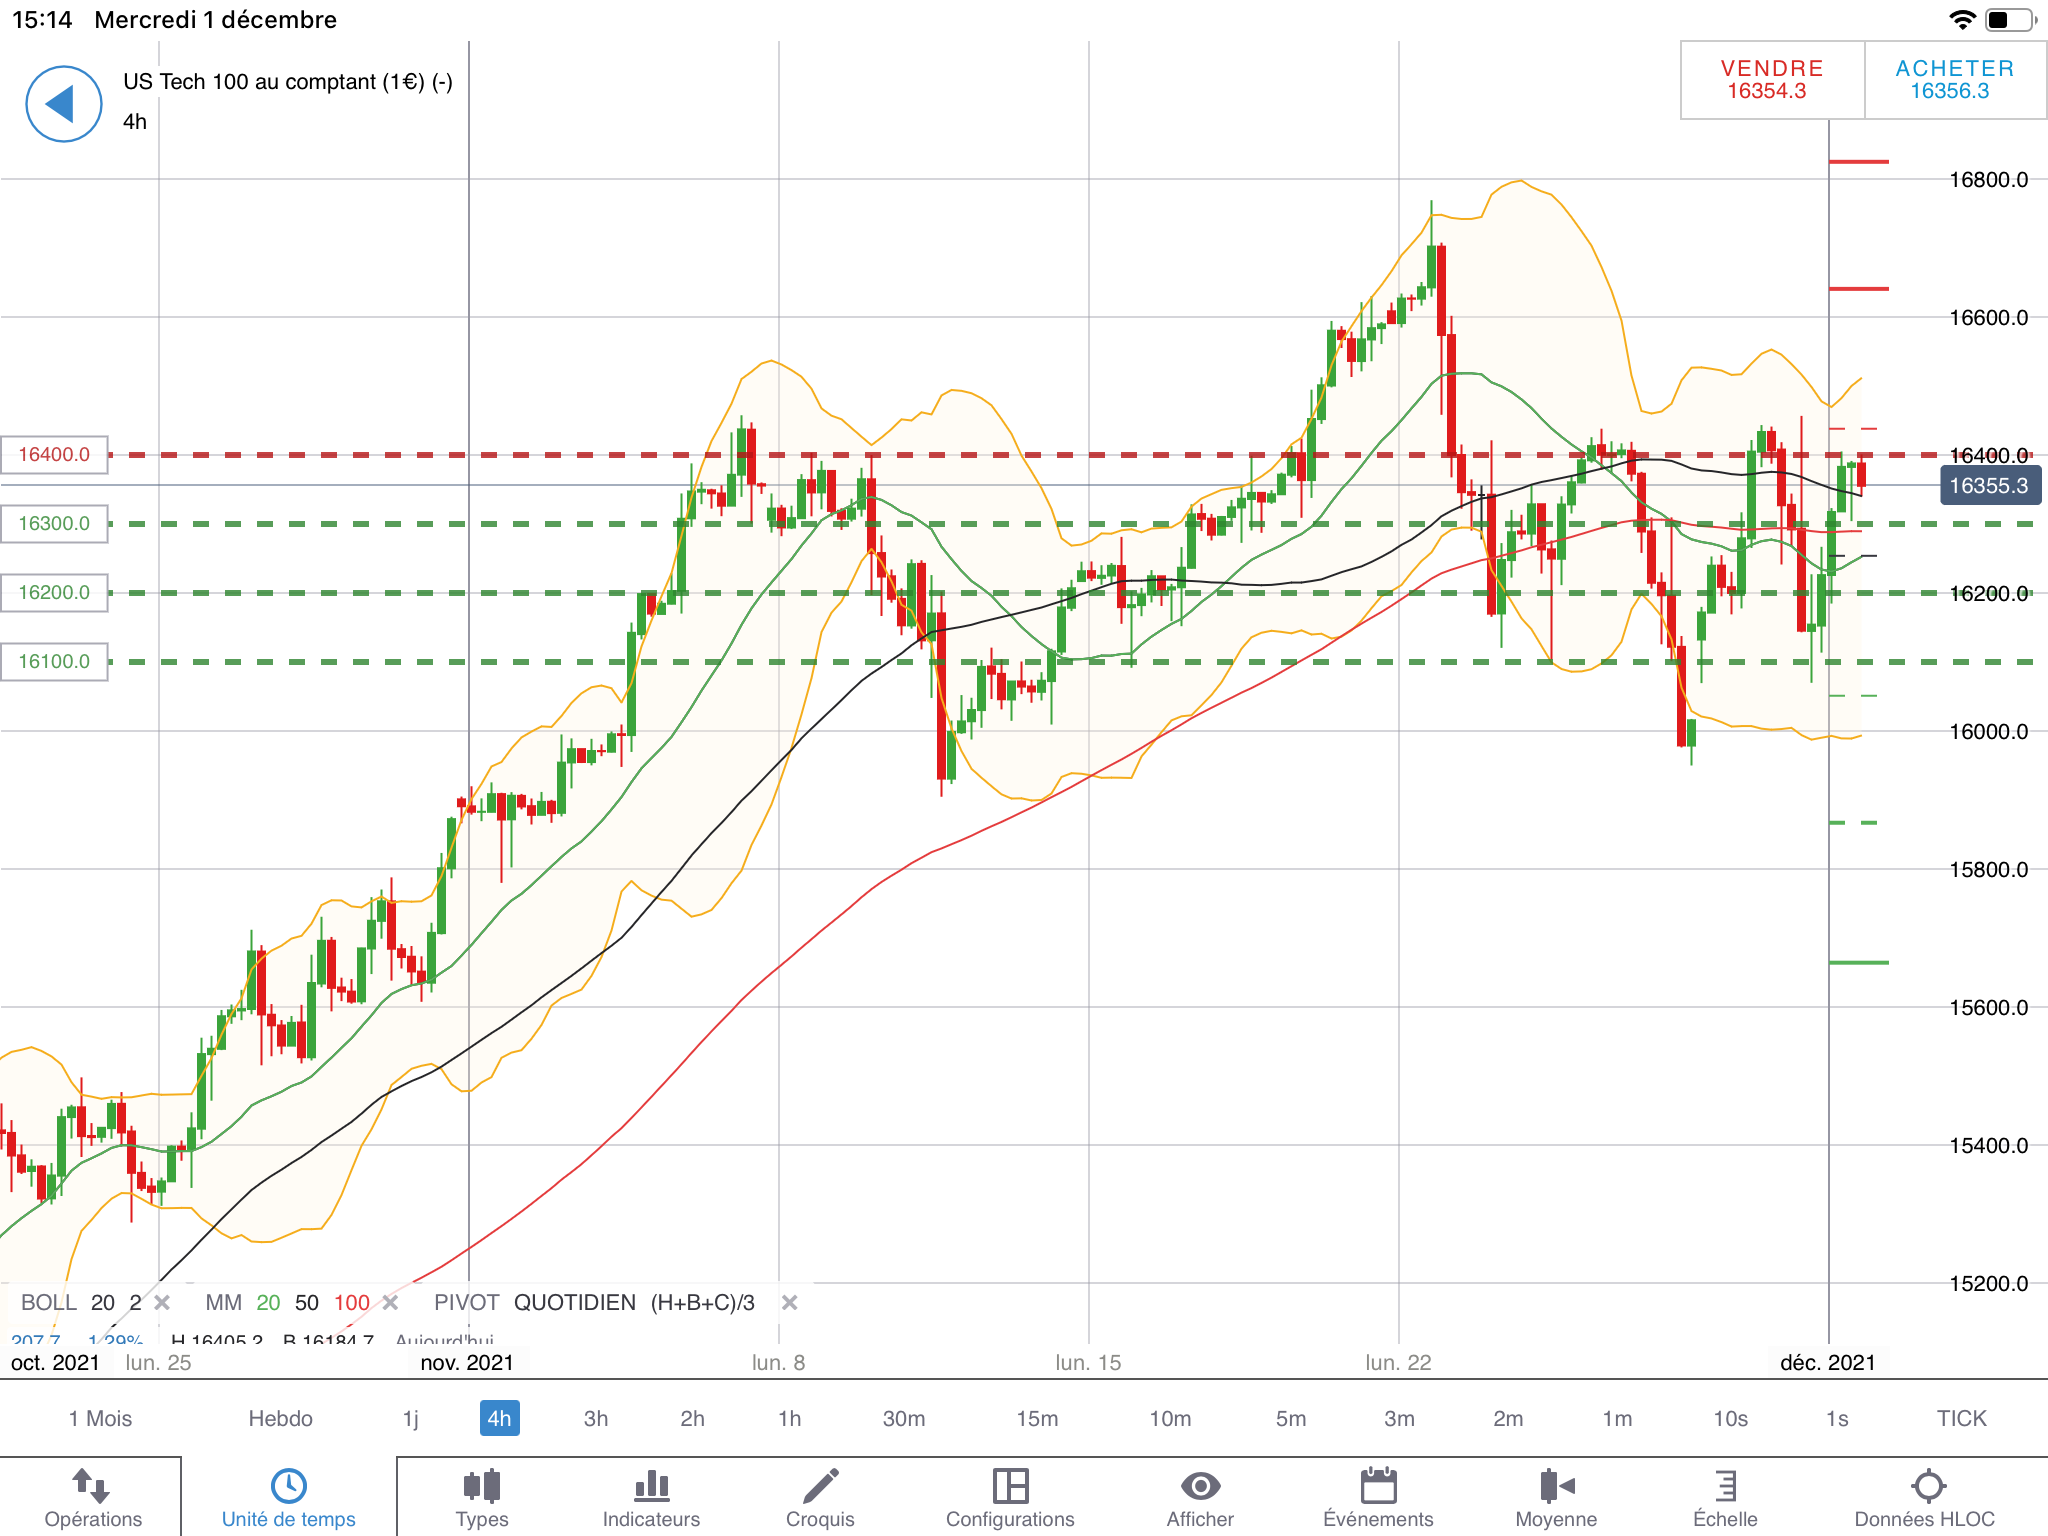Screen dimensions: 2048x1536
Task: Open the Échelle scale options
Action: pyautogui.click(x=1725, y=1487)
